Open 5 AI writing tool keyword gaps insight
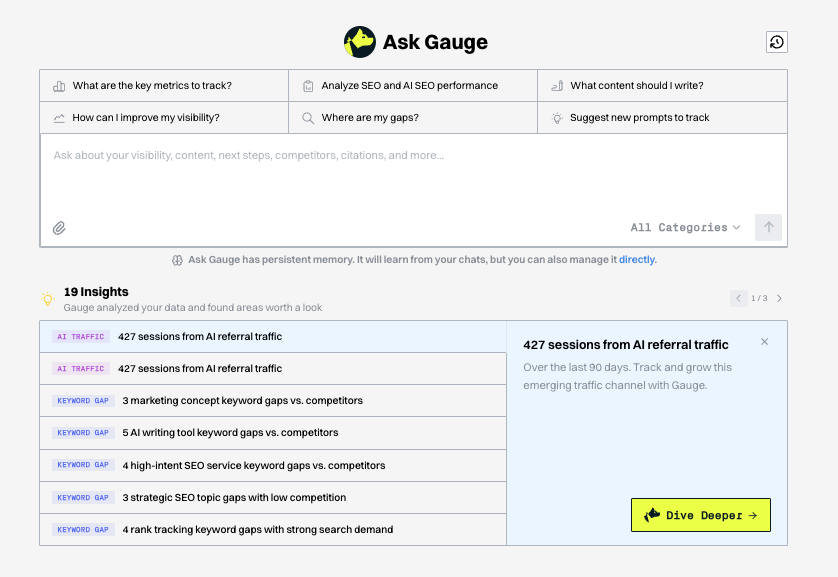 [273, 433]
